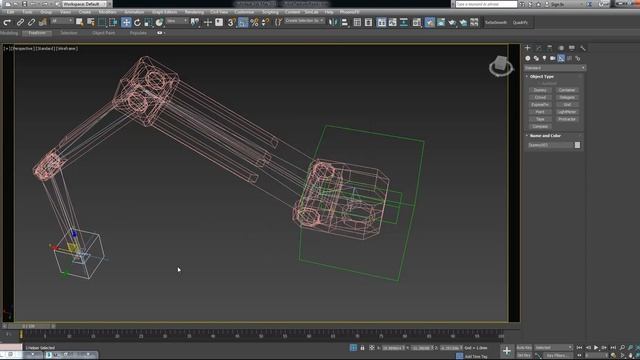The height and width of the screenshot is (360, 640).
Task: Click the Unlink Selection tool
Action: pyautogui.click(x=31, y=22)
